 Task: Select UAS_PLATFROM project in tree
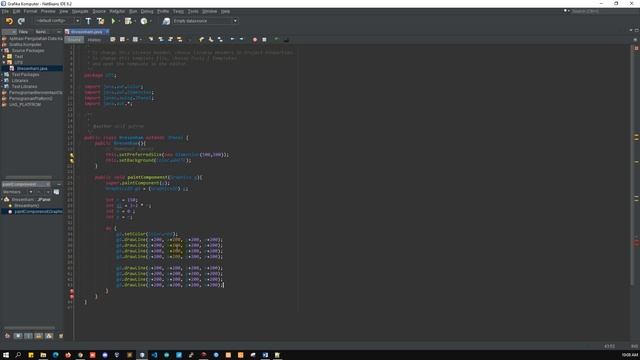click(x=25, y=104)
